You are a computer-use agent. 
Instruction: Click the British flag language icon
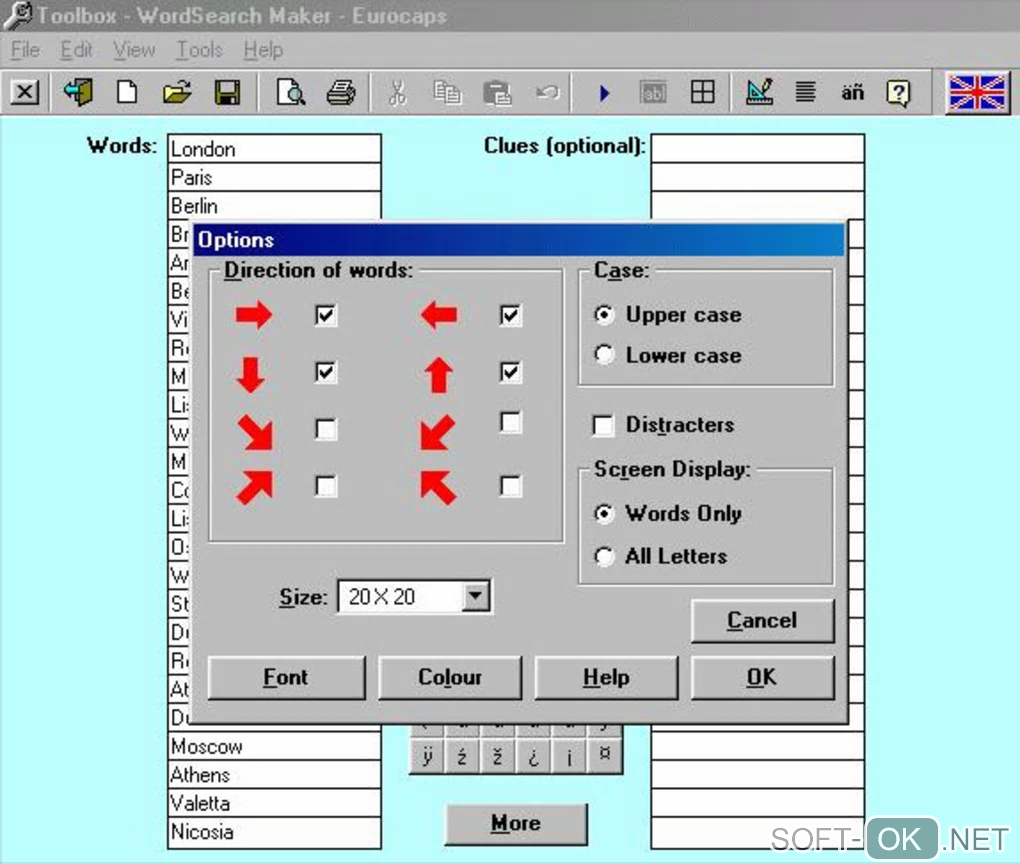pyautogui.click(x=977, y=92)
